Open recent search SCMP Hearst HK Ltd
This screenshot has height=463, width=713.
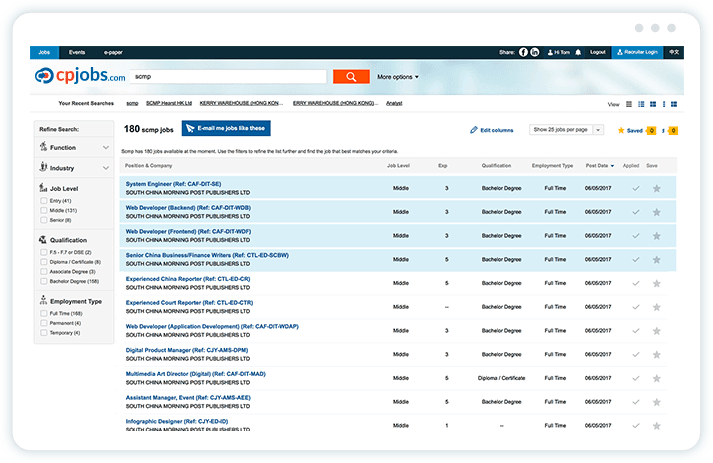169,103
